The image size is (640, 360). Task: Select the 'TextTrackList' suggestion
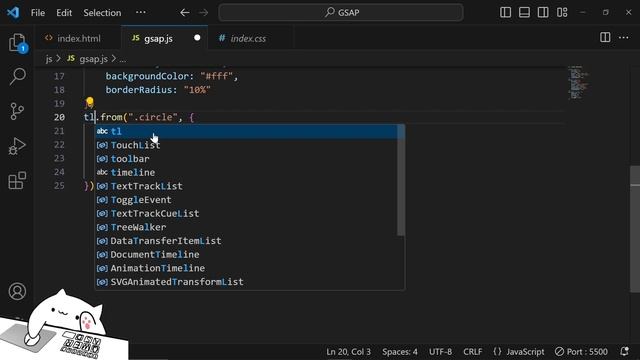tap(246, 186)
